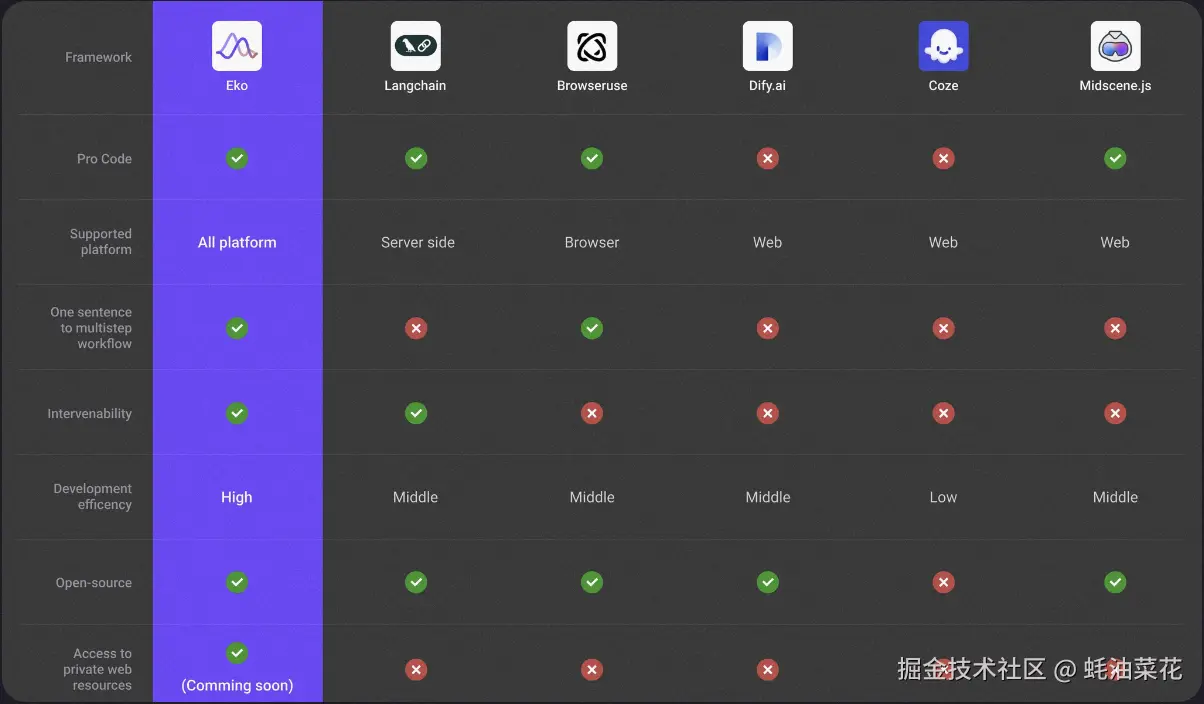Click Midscene.js's multistep workflow red cross

click(x=1116, y=328)
